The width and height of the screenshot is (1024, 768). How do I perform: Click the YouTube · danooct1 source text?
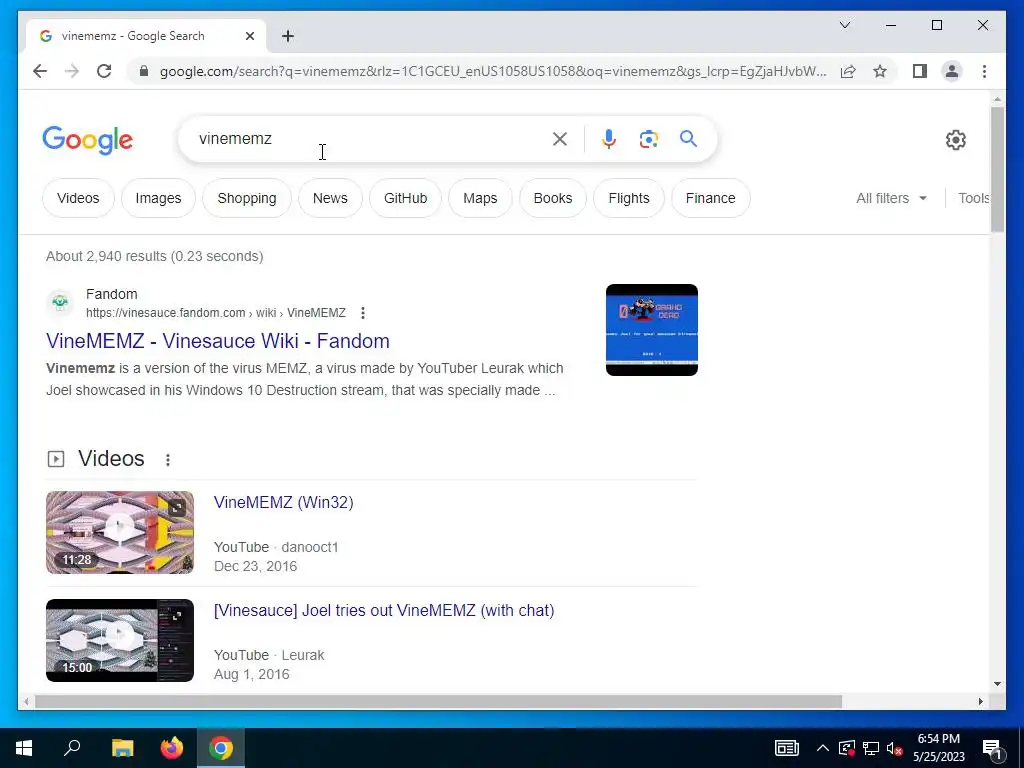point(276,547)
